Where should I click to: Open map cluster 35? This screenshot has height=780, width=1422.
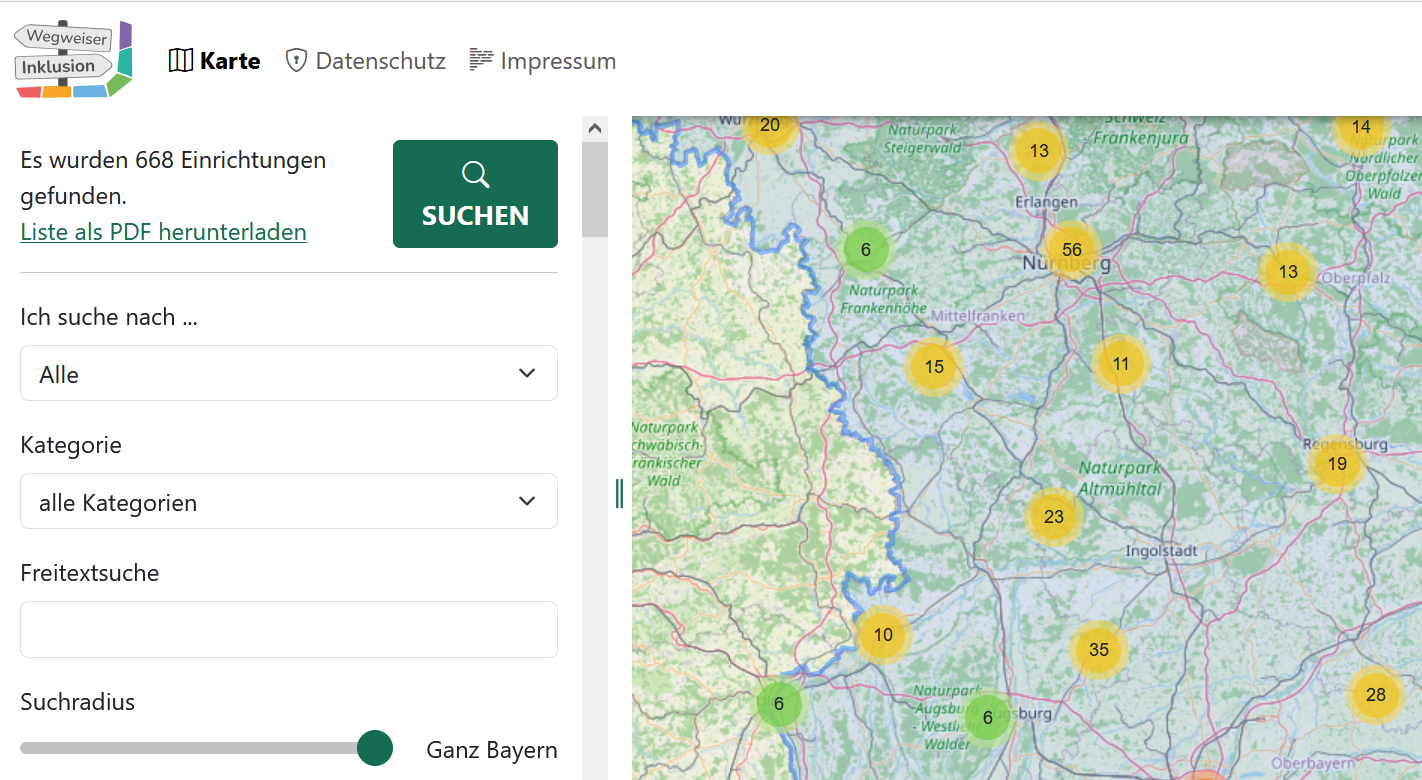1098,650
